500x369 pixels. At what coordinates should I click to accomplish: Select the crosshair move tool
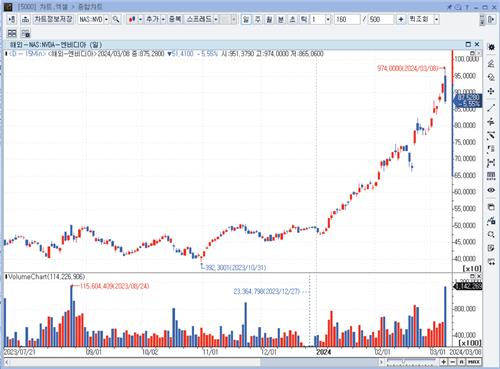[x=491, y=91]
